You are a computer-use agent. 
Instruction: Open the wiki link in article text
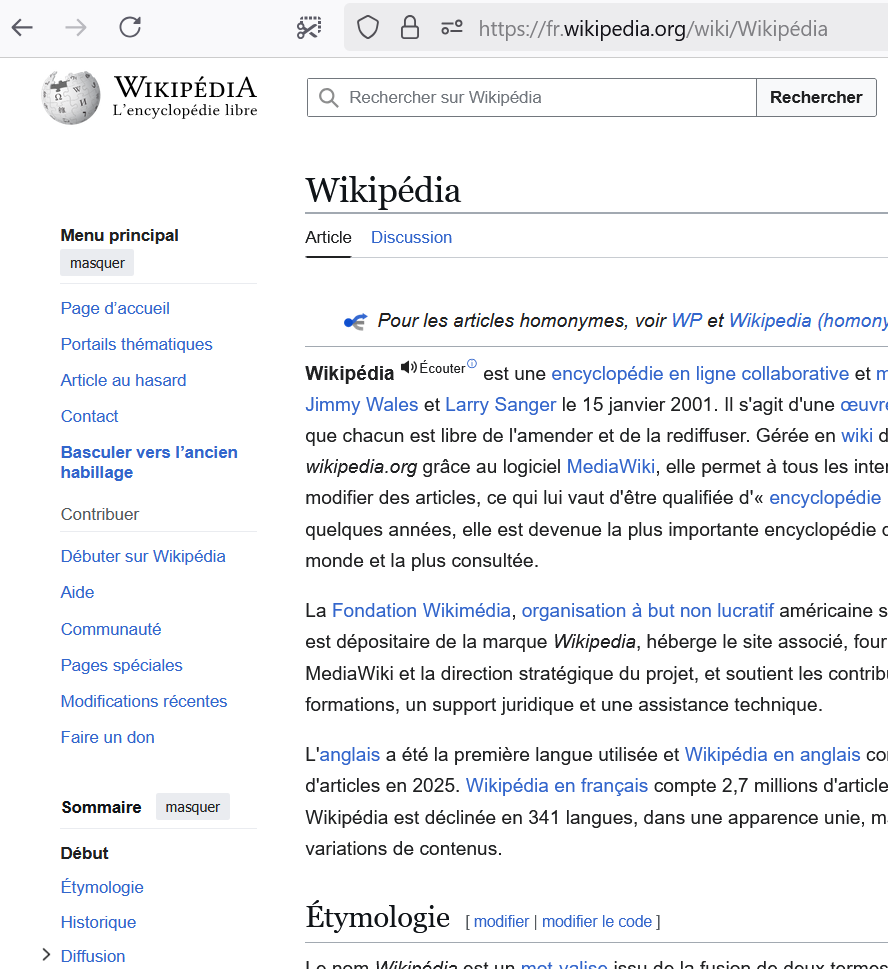click(857, 436)
